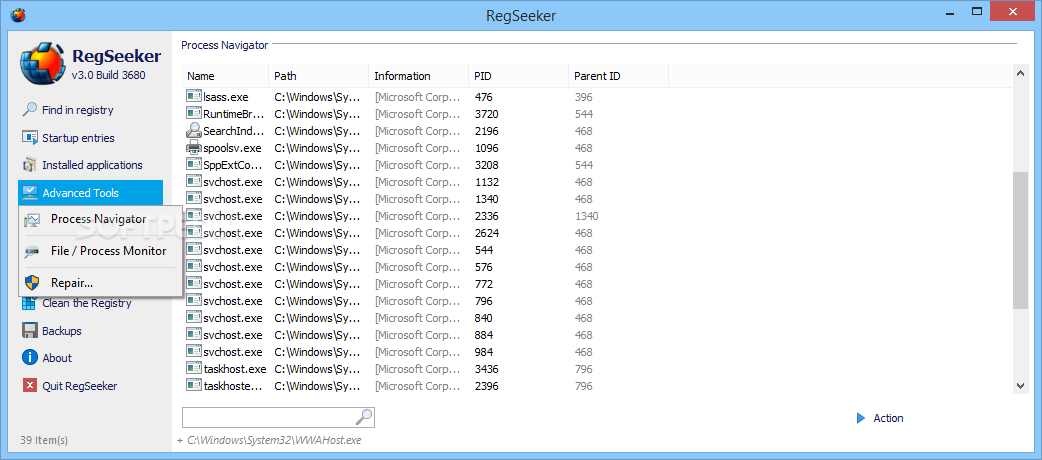Viewport: 1042px width, 460px height.
Task: Click the WWAHost.exe path status text
Action: point(274,439)
